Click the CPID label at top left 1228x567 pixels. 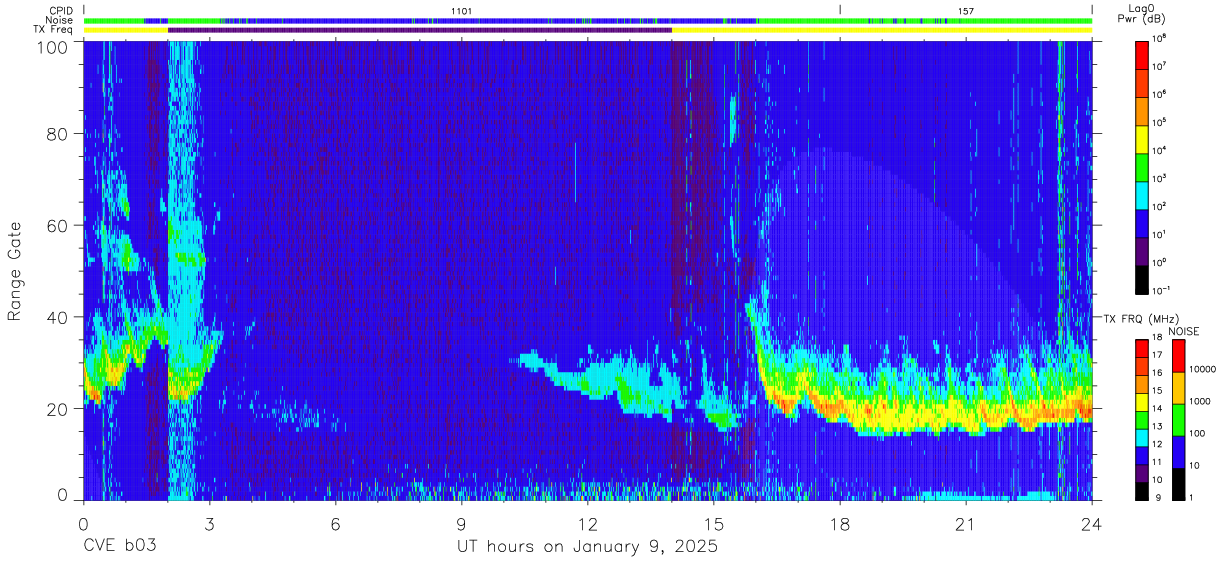(59, 11)
